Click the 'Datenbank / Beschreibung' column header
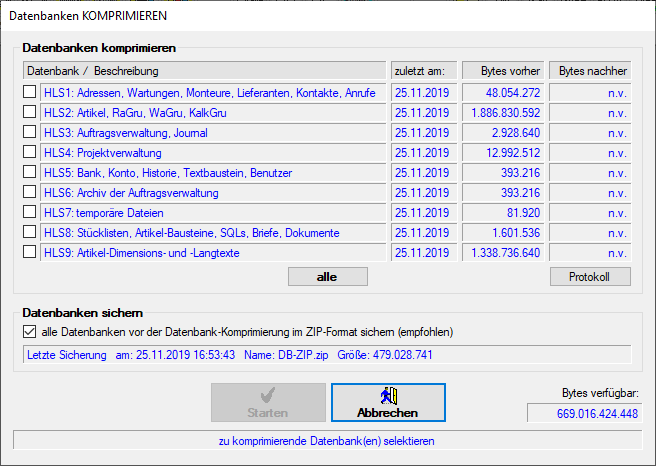This screenshot has width=656, height=466. [204, 71]
